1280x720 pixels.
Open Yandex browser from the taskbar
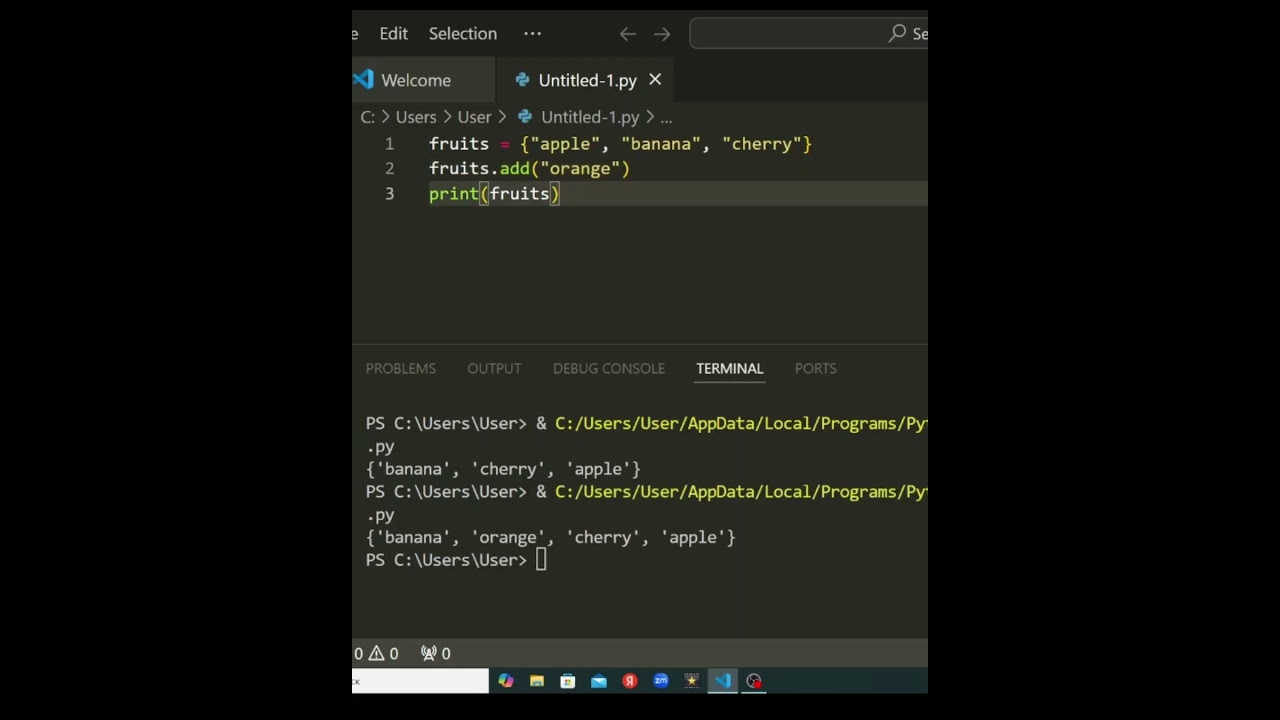pos(630,681)
